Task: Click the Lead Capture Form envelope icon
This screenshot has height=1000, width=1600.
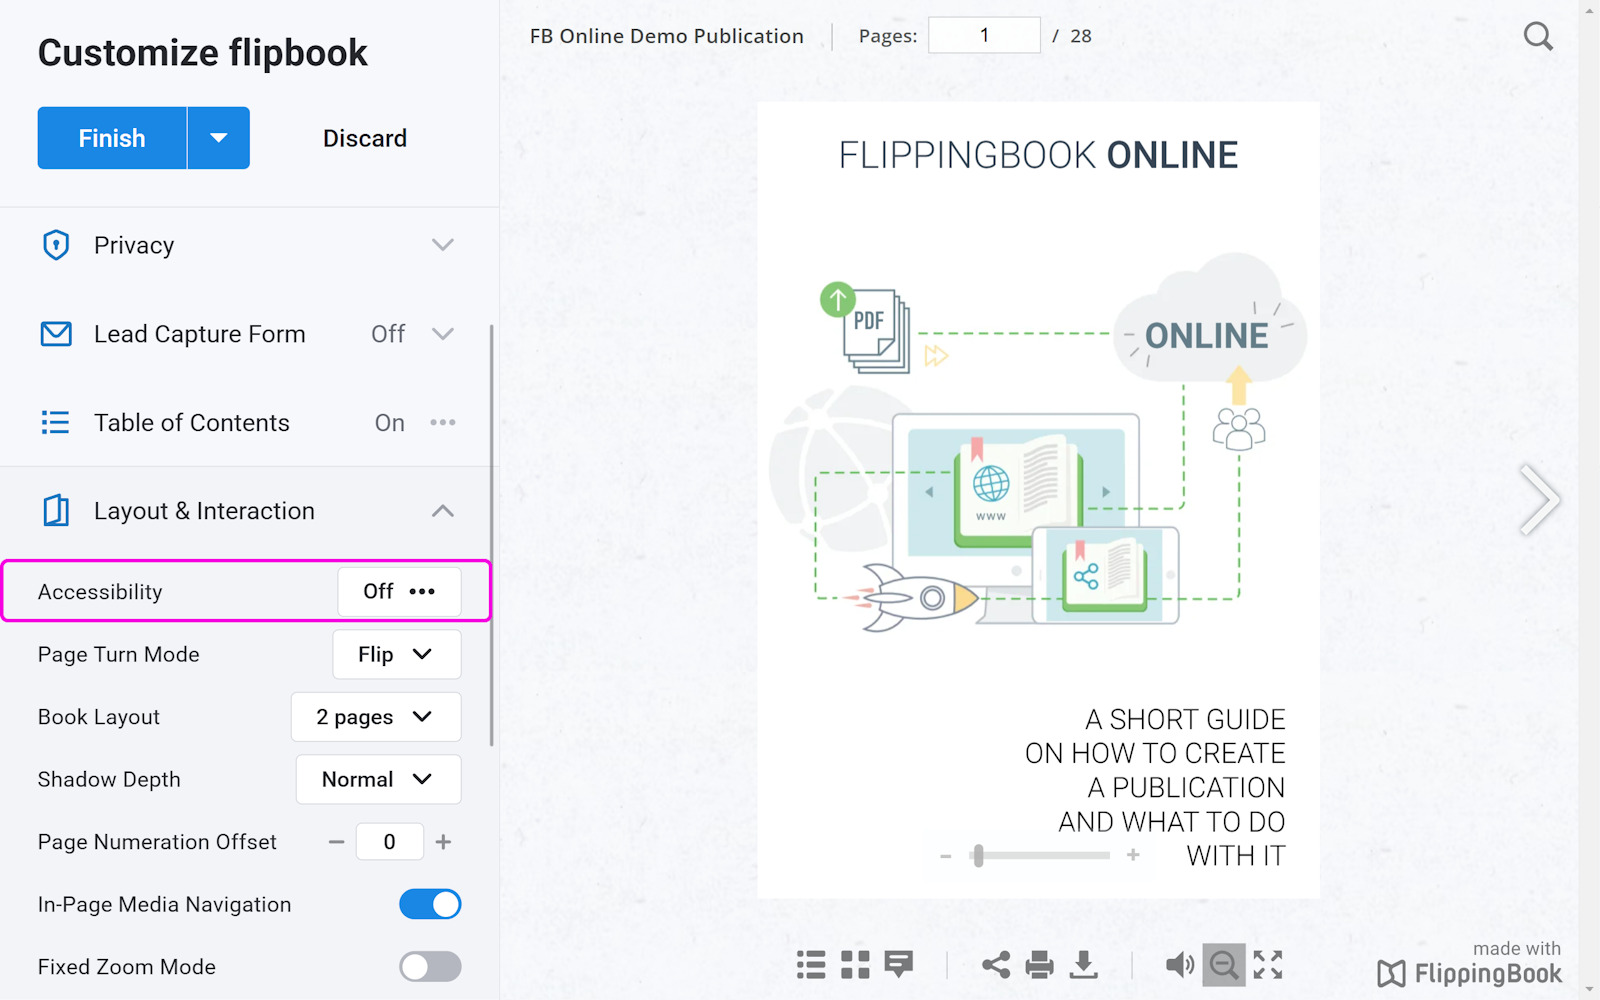Action: pyautogui.click(x=56, y=334)
